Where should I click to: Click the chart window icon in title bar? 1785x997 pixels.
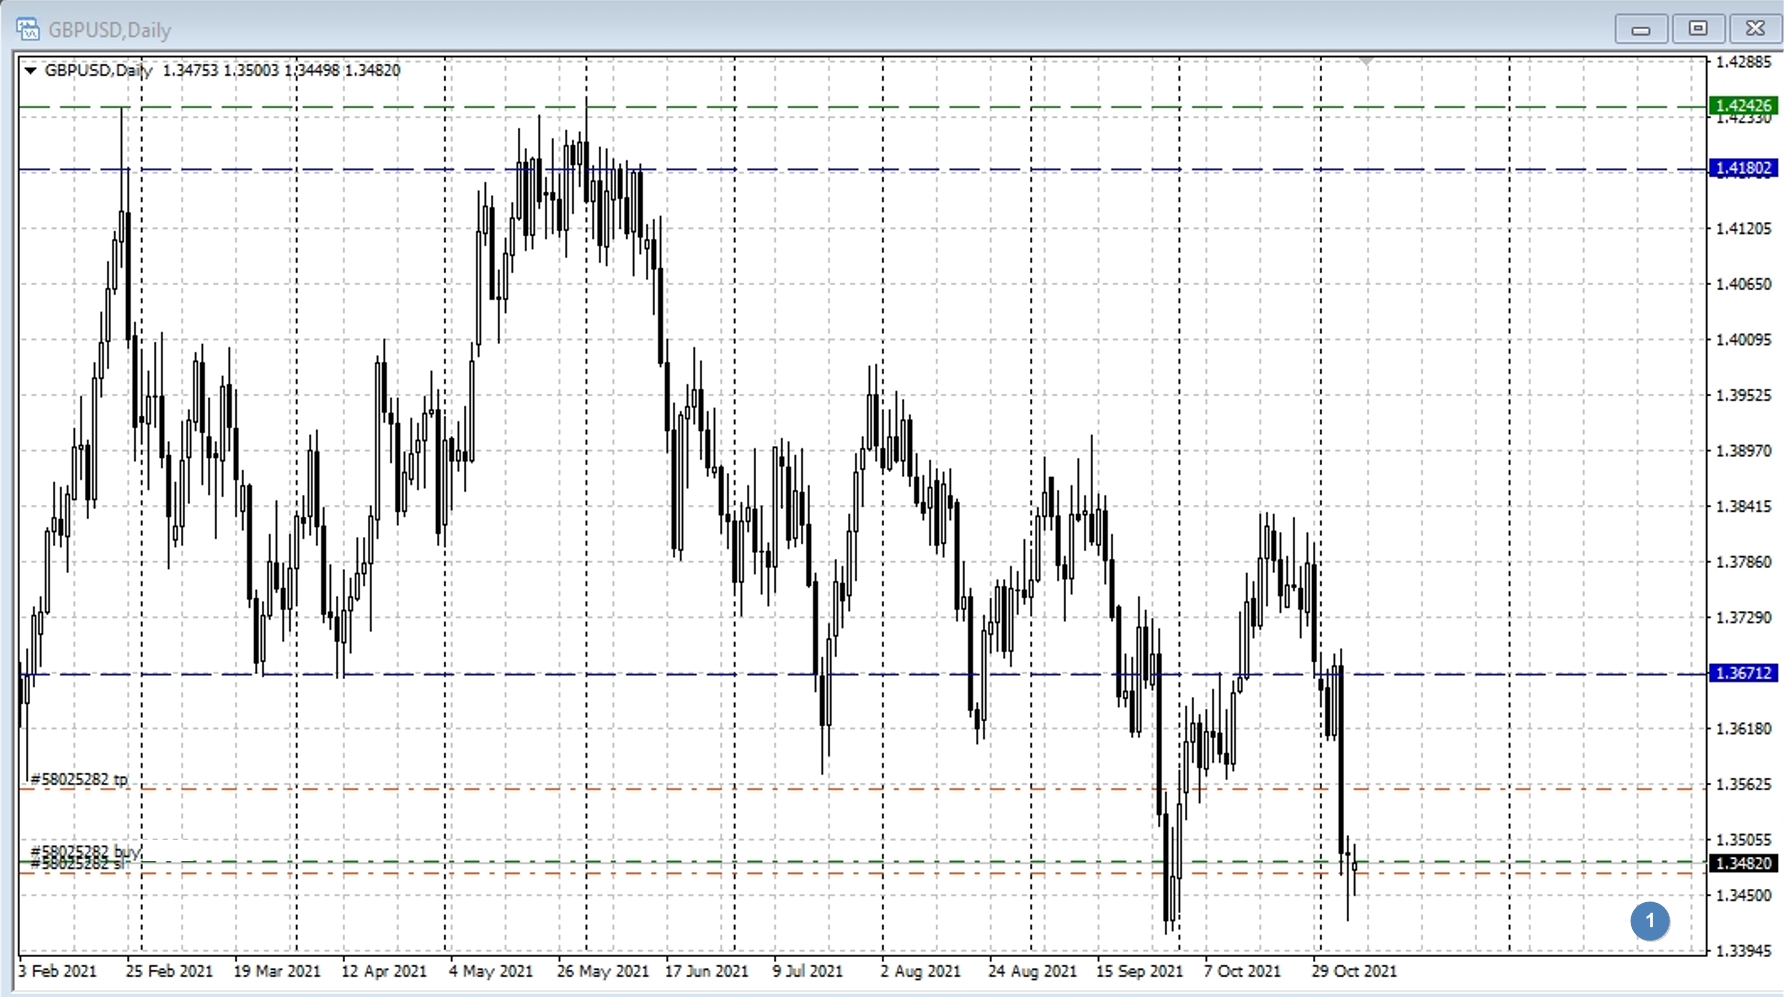coord(27,29)
